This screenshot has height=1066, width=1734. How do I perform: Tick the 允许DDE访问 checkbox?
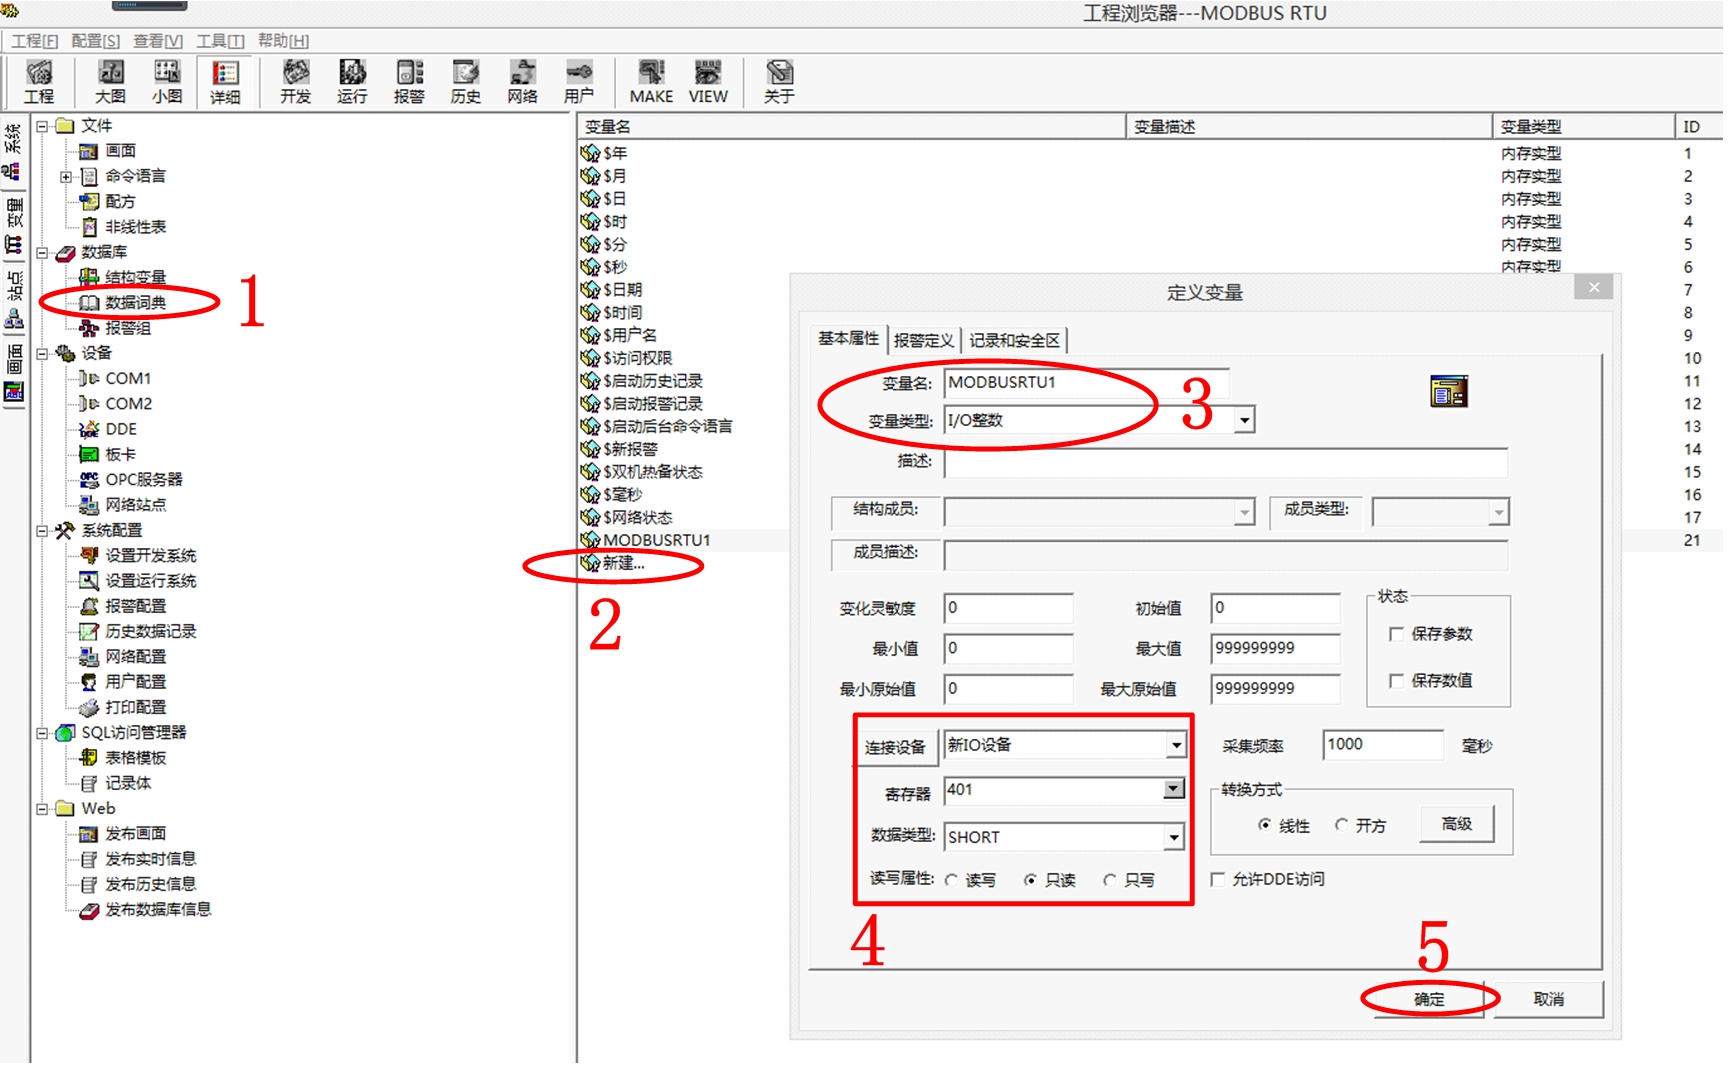(1218, 880)
